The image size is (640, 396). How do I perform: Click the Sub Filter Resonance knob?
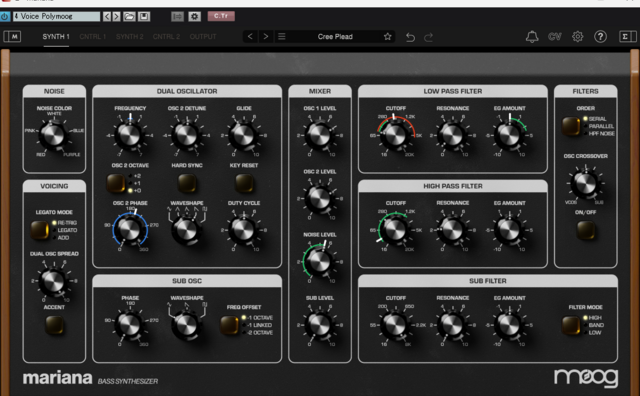tap(452, 325)
